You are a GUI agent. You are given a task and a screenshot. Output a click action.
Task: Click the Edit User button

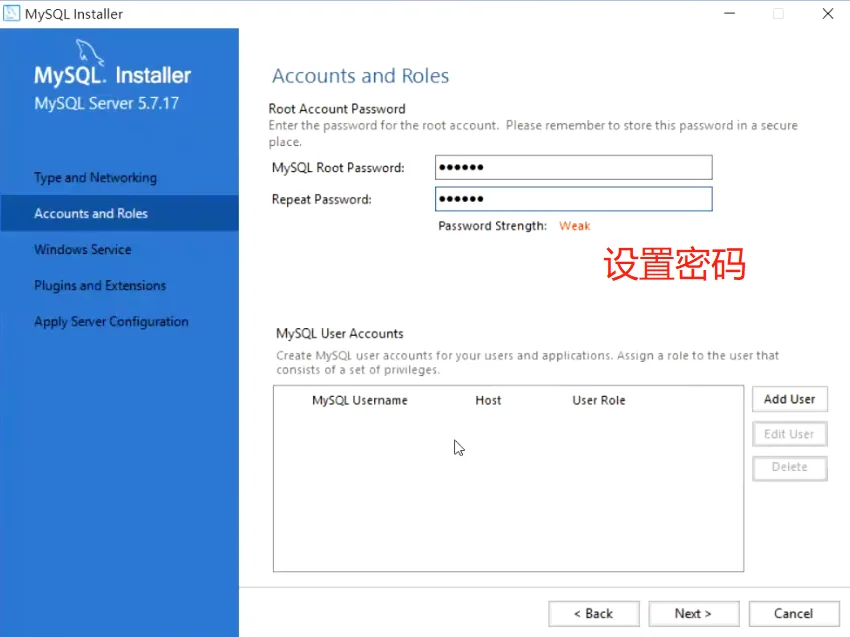click(x=790, y=434)
